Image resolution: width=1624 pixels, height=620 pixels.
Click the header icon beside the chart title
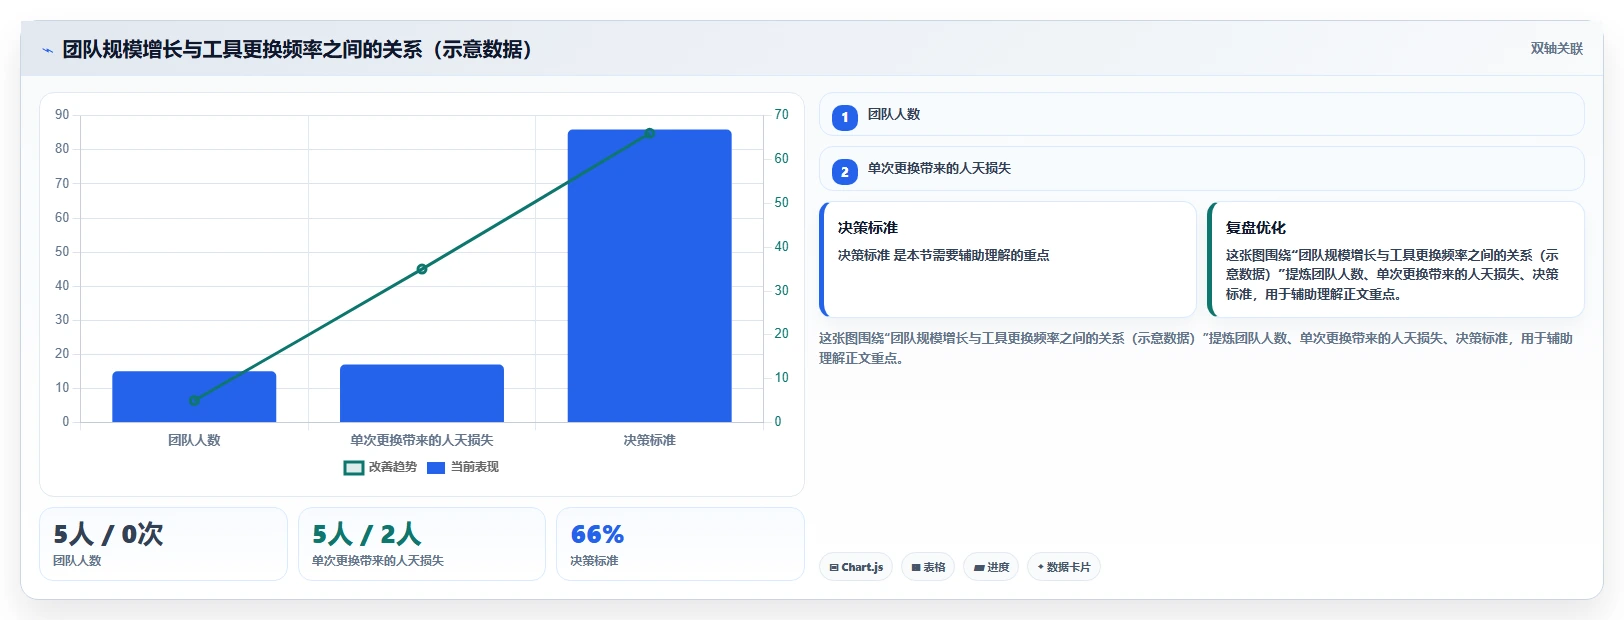47,50
